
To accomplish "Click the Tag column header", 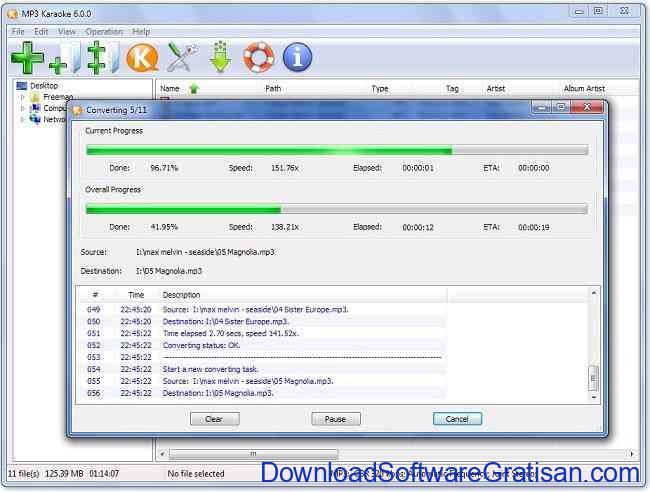I will pos(452,88).
